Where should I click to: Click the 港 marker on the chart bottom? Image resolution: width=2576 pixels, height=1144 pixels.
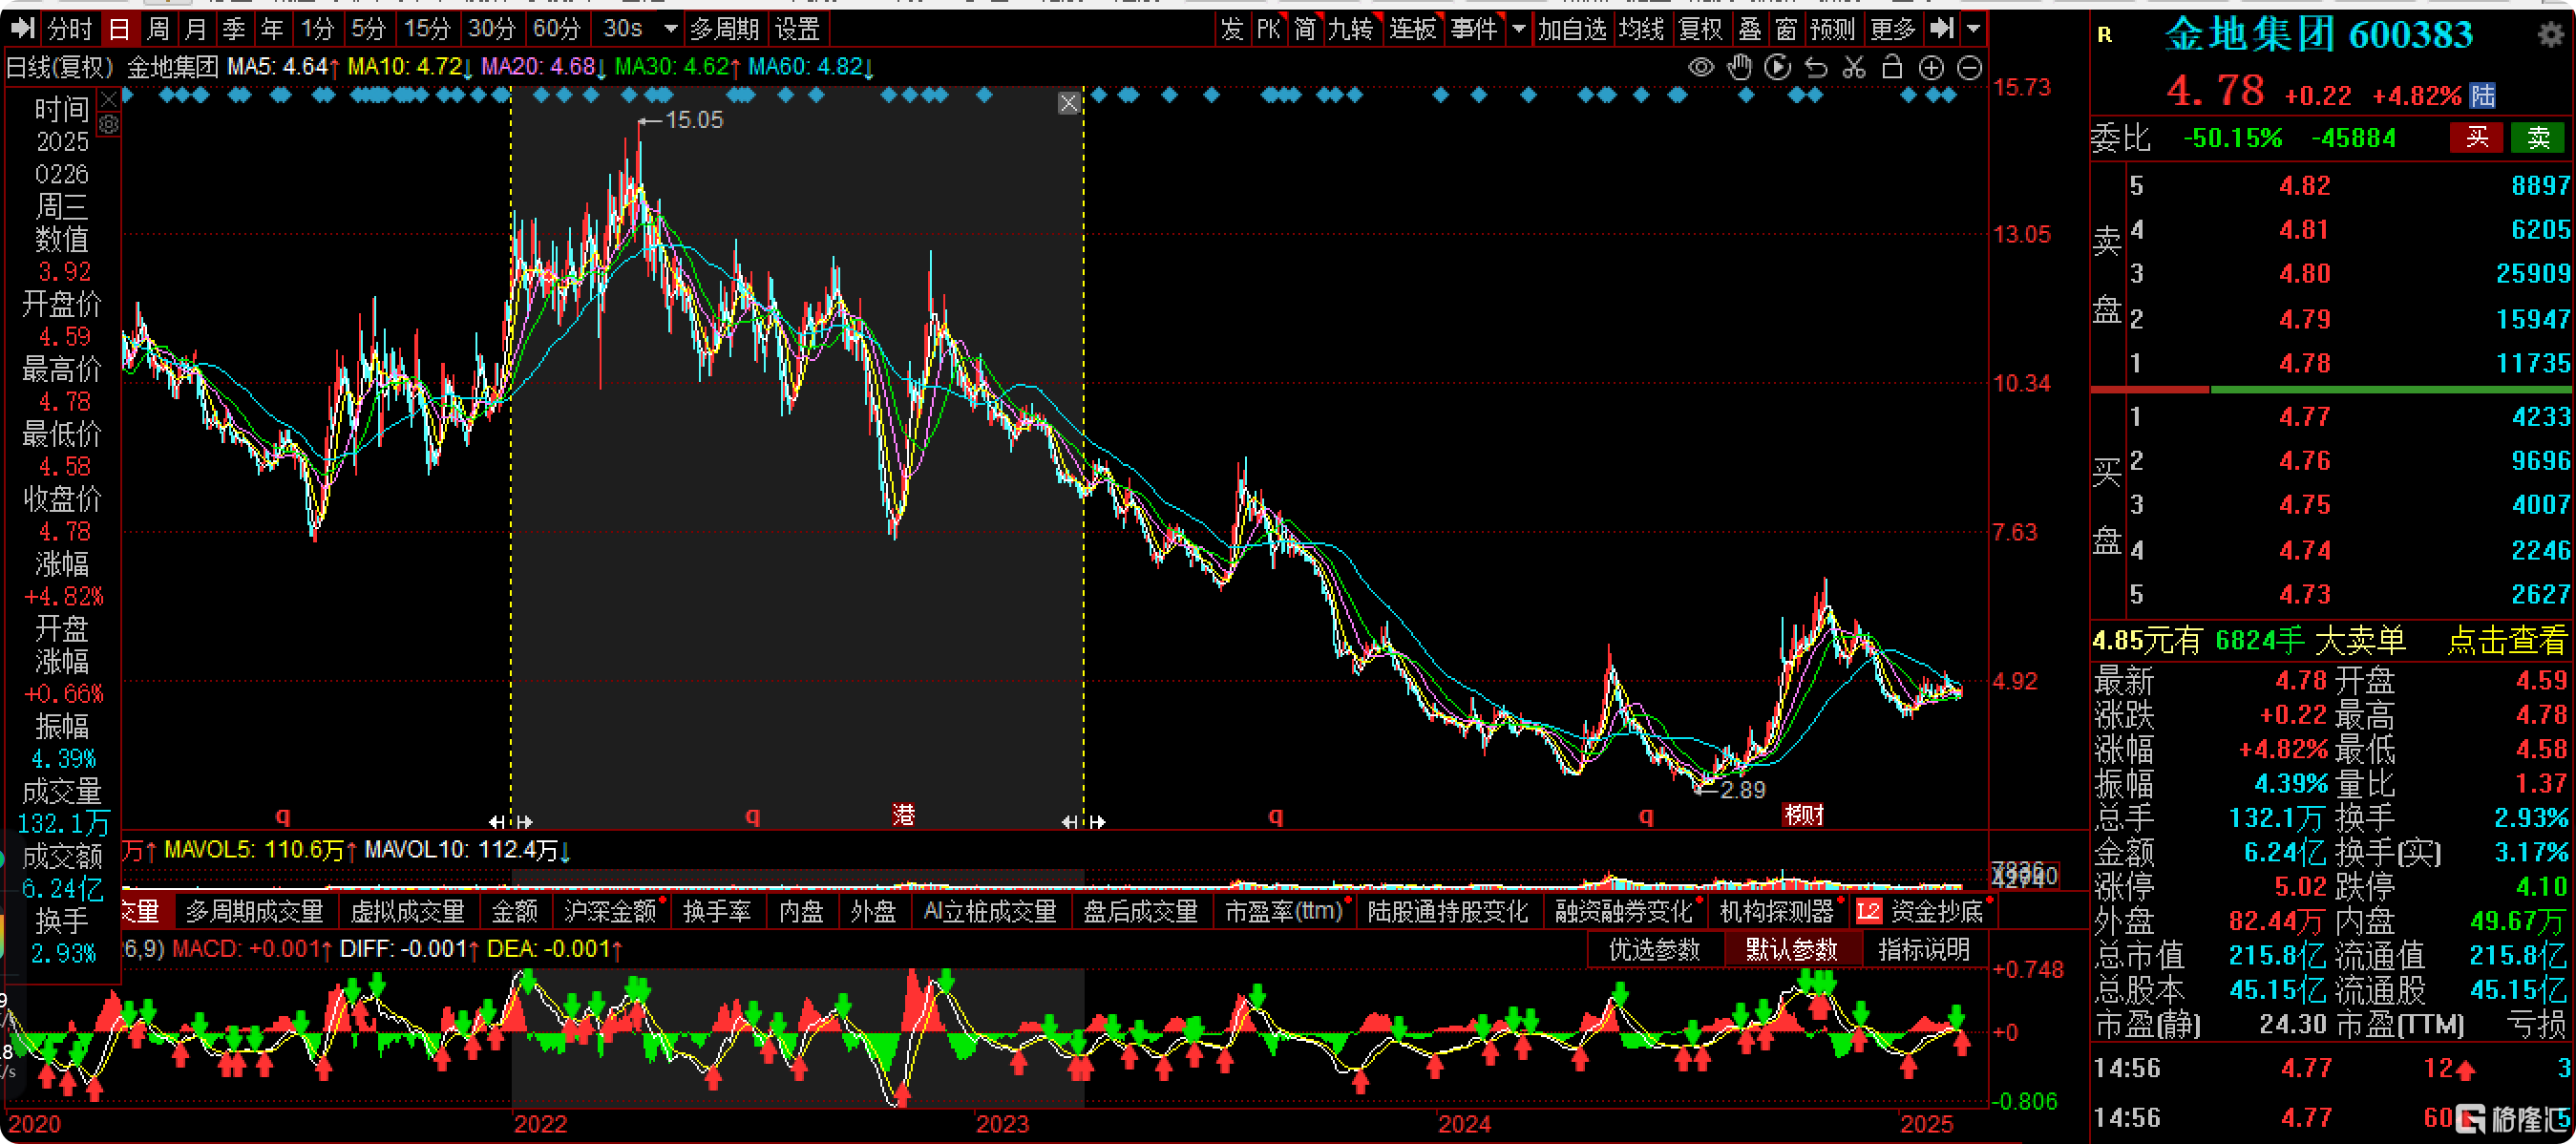[x=904, y=814]
